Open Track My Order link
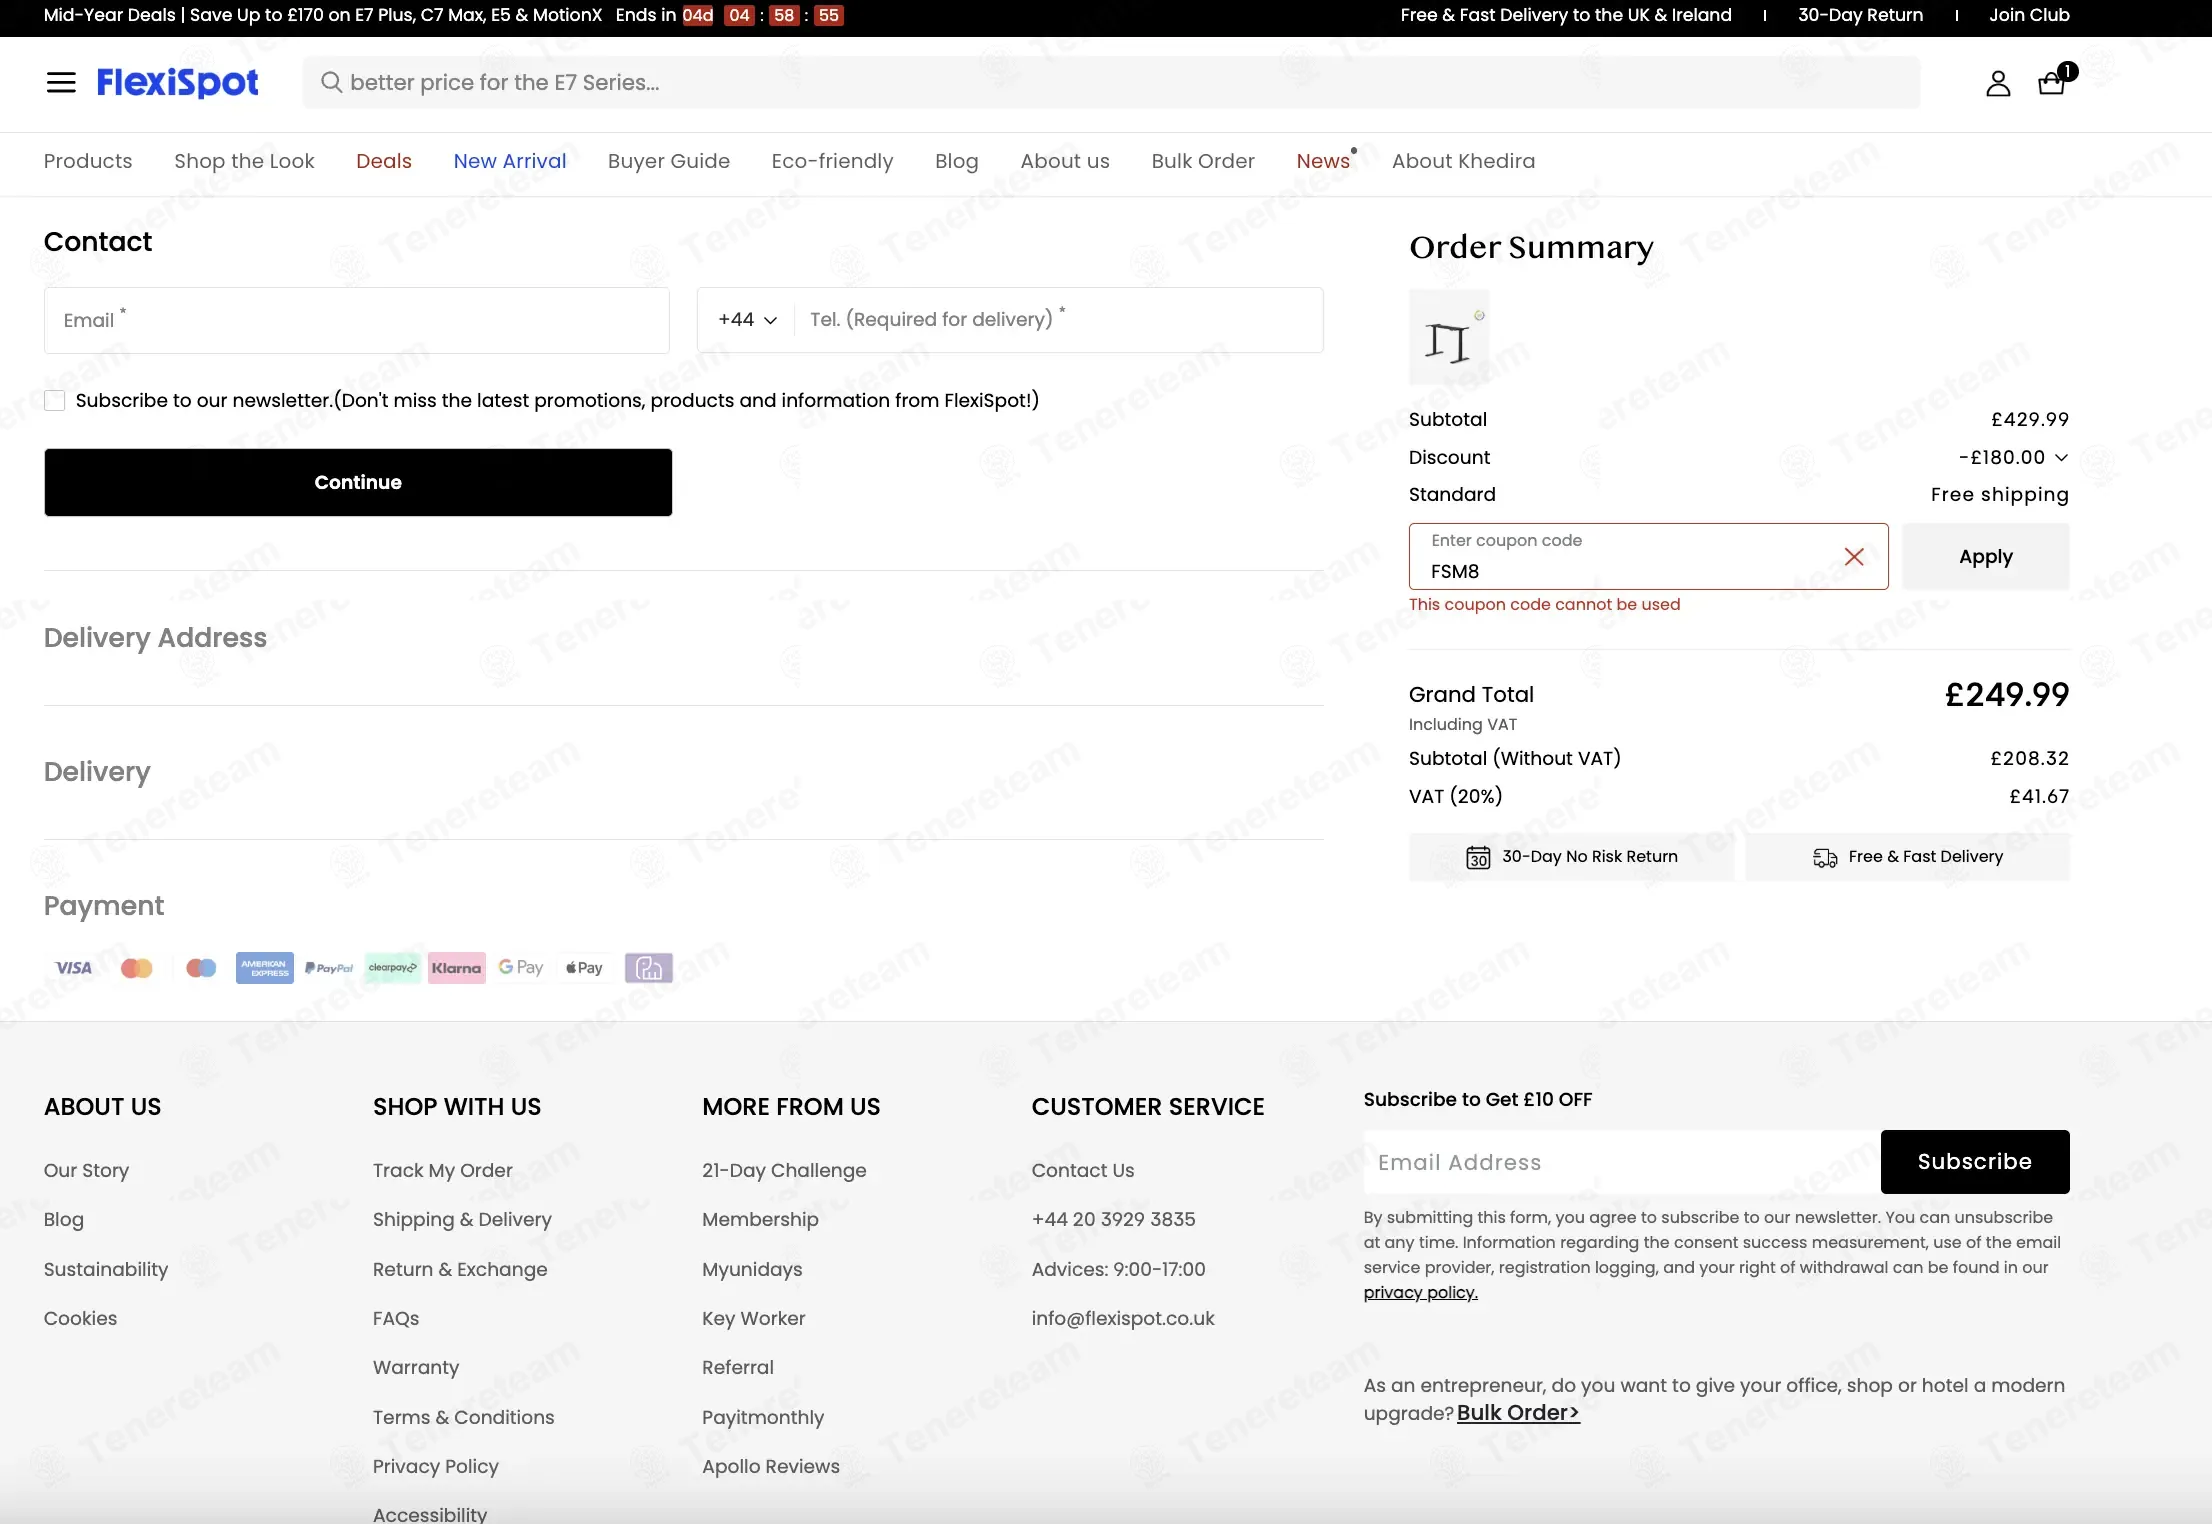The image size is (2212, 1524). (x=442, y=1171)
